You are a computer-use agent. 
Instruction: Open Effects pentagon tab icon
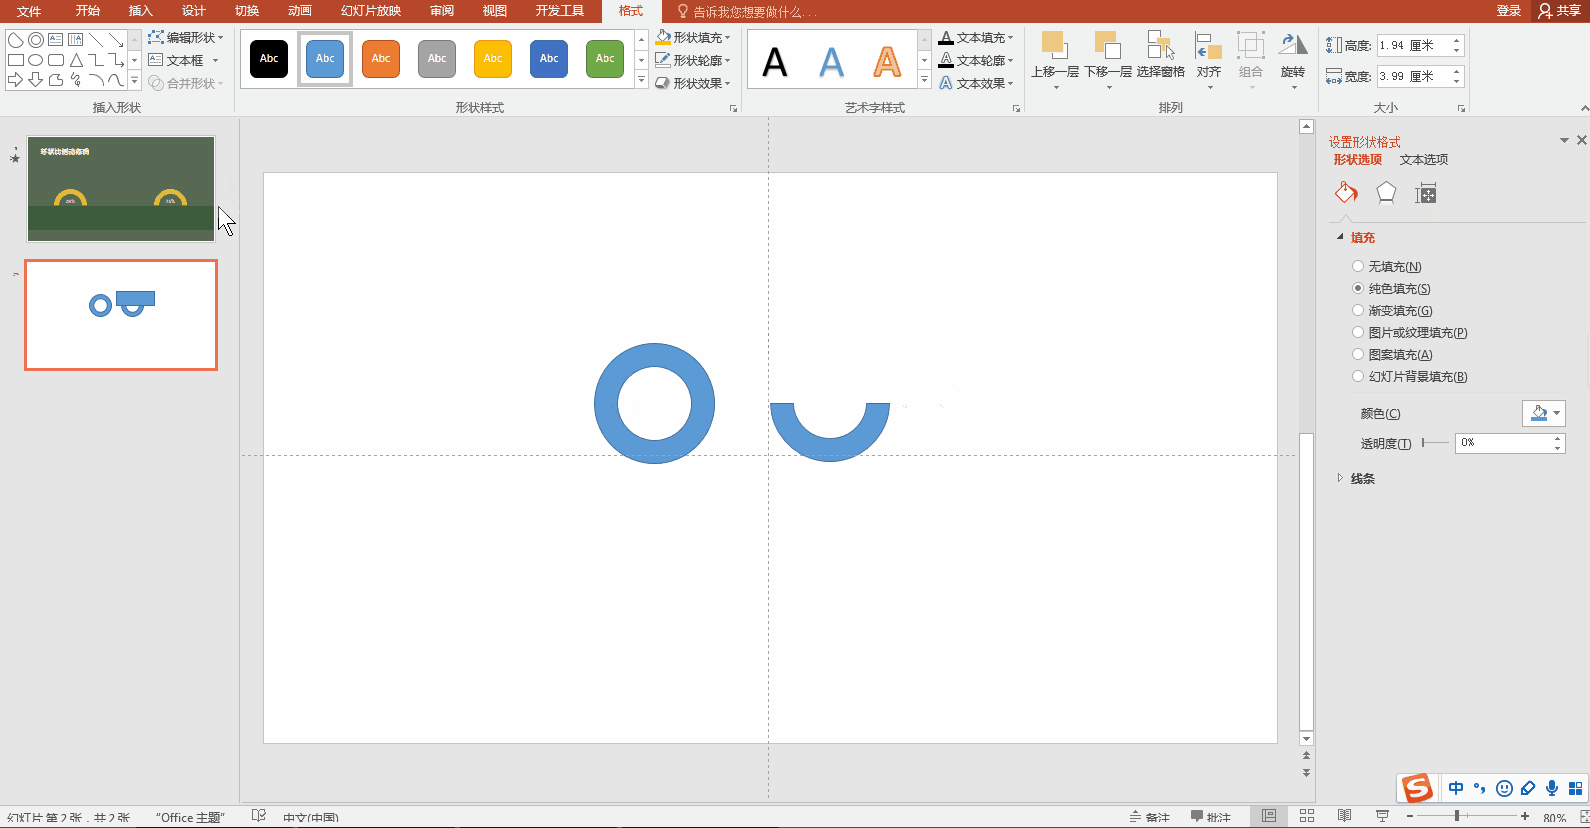1386,193
